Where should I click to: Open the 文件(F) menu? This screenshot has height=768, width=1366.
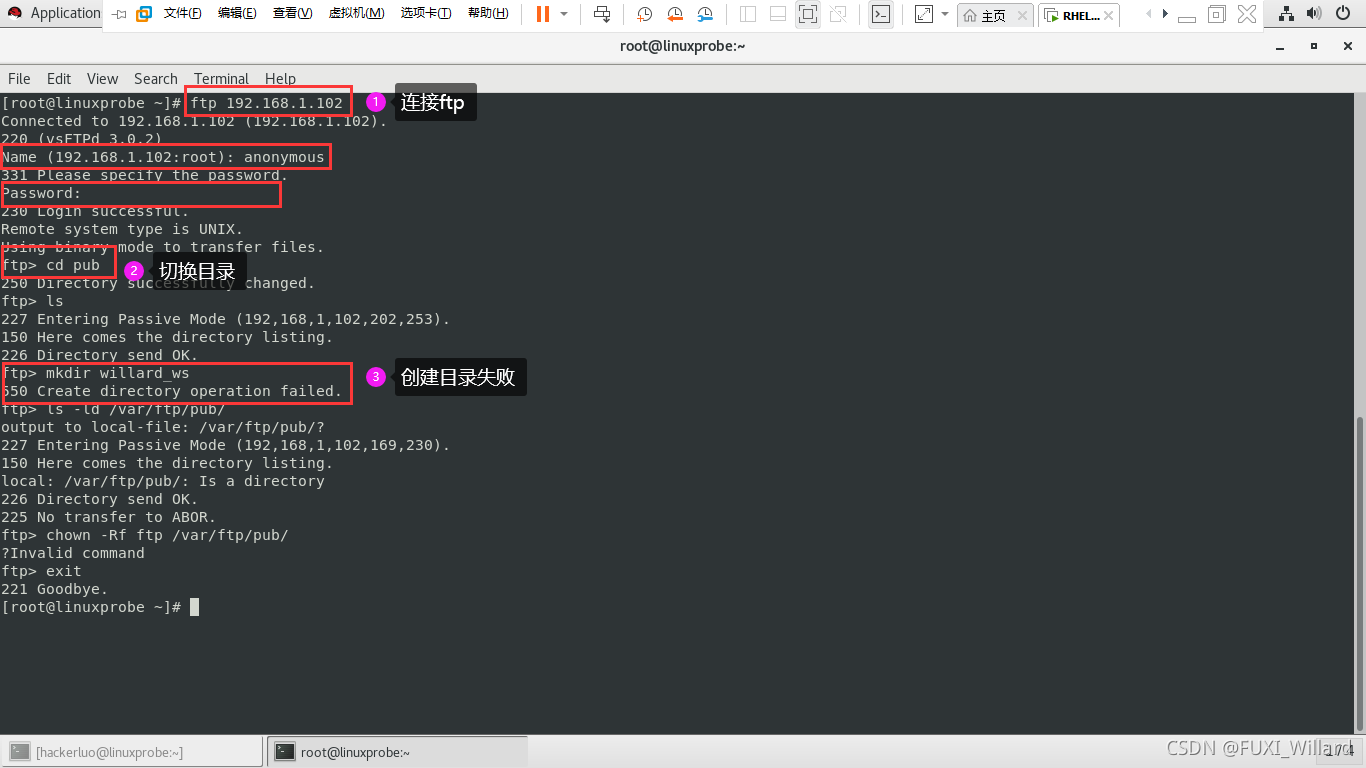(x=182, y=14)
